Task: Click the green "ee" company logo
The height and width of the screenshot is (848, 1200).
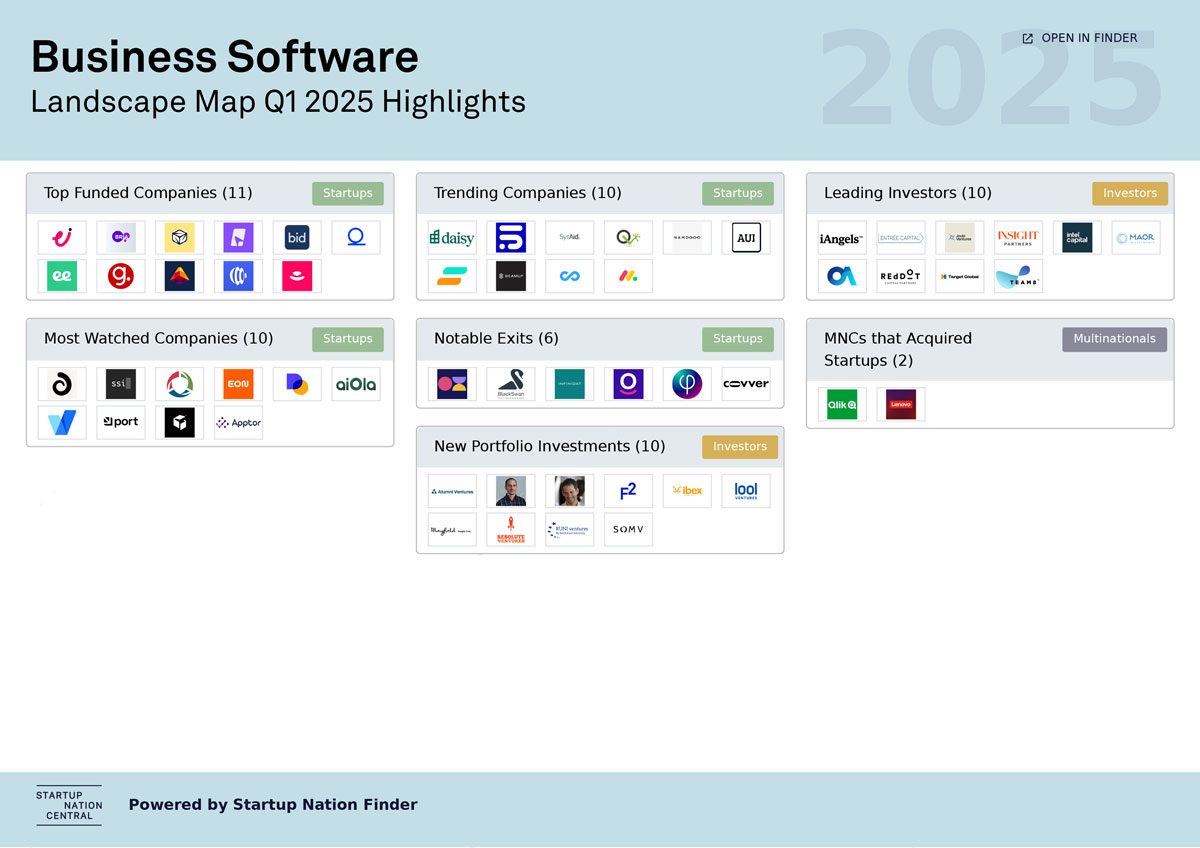Action: (x=62, y=276)
